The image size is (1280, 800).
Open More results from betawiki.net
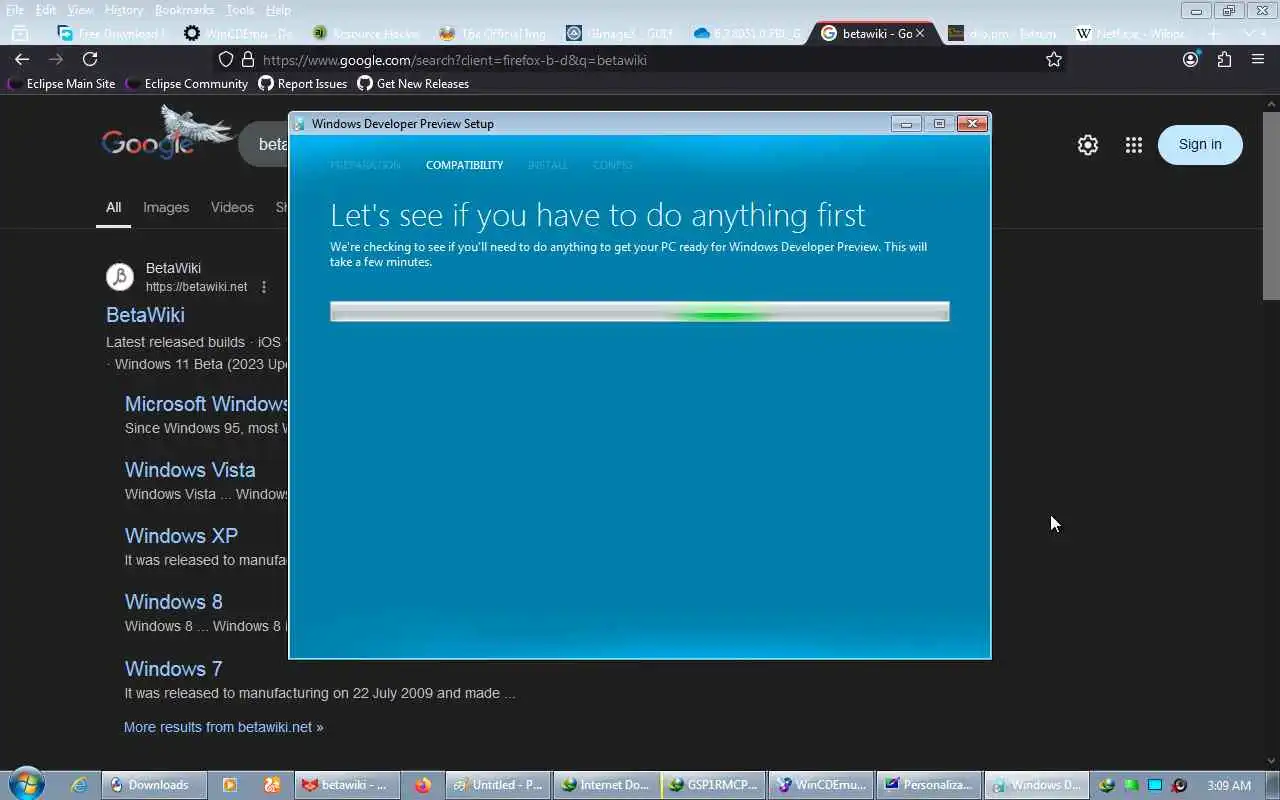pyautogui.click(x=224, y=727)
